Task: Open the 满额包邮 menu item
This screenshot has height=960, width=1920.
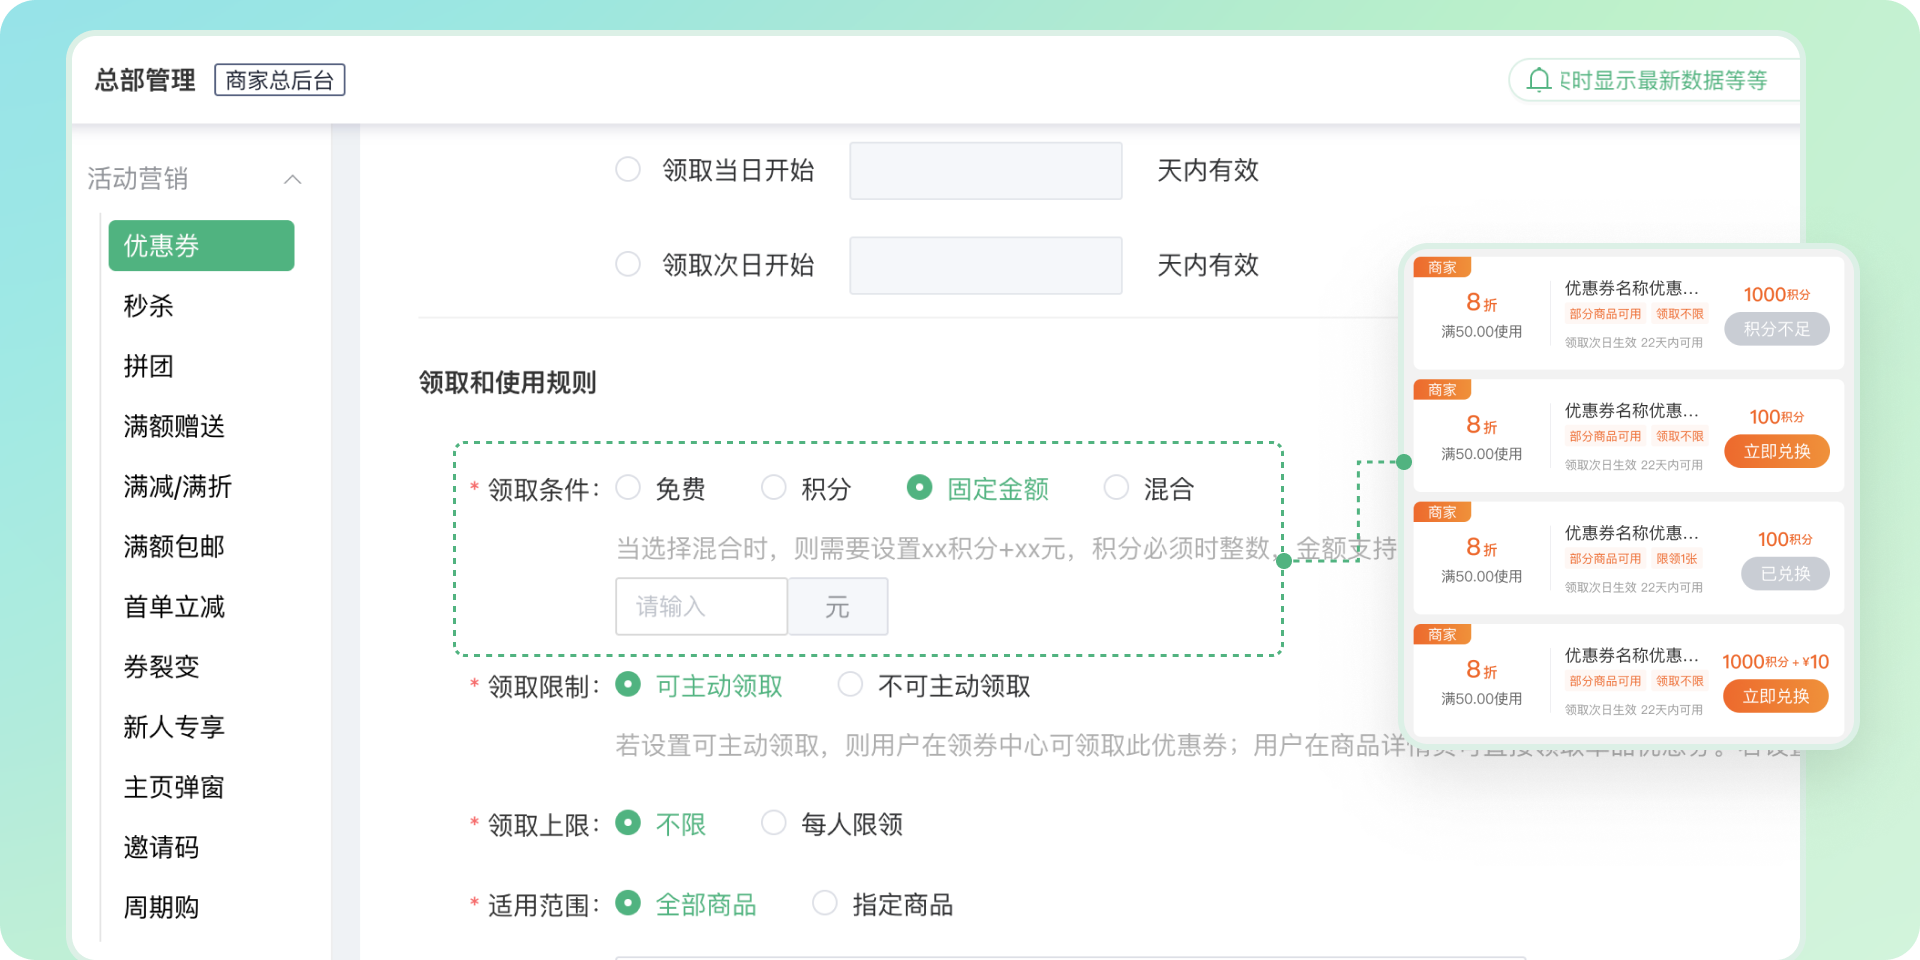Action: (x=174, y=547)
